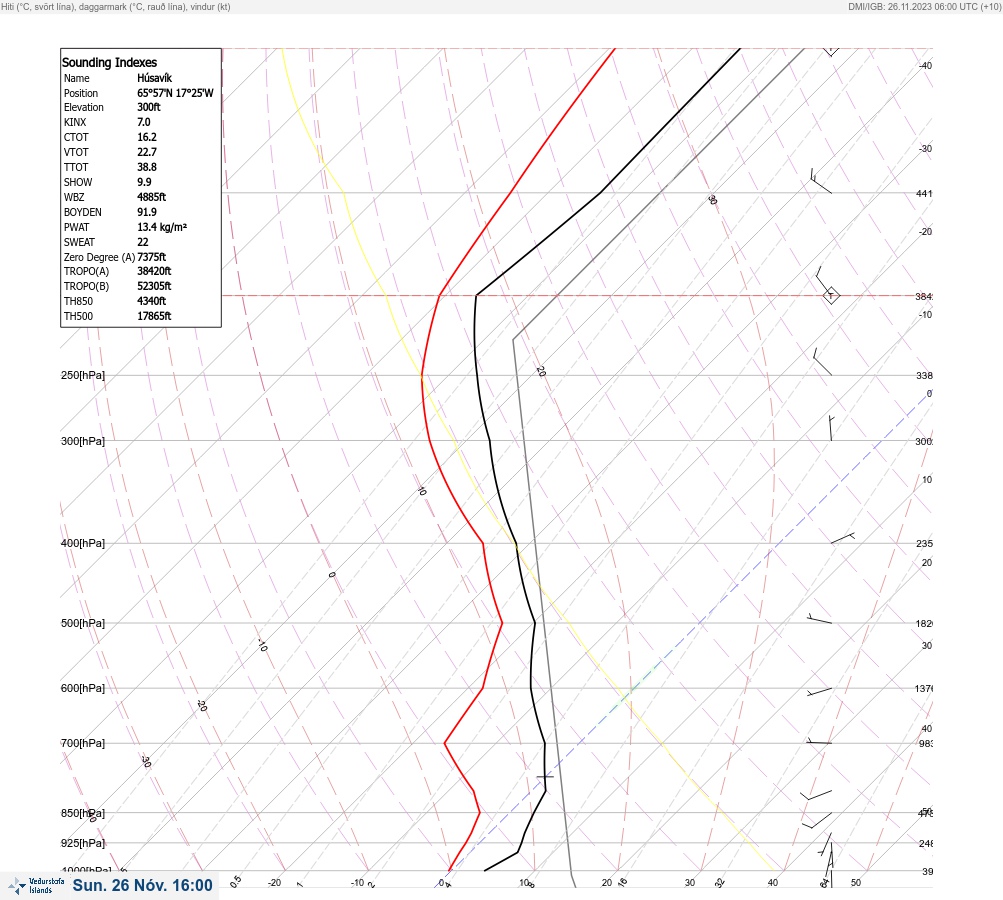1003x900 pixels.
Task: Click the WBZ value '4885ft'
Action: click(x=152, y=197)
